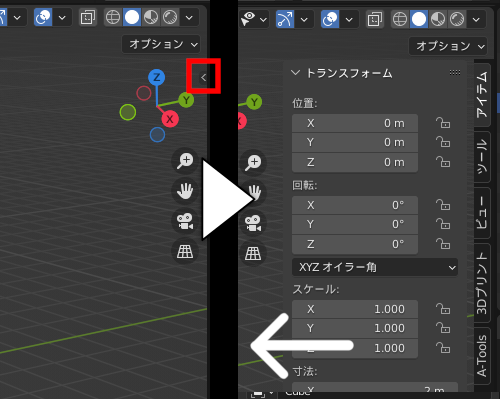
Task: Click selectability and visibility icon in right viewport
Action: point(248,19)
